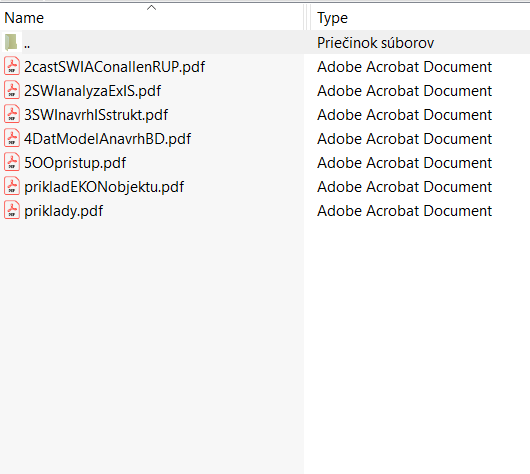Select the 5OOpristup.pdf file name

pyautogui.click(x=75, y=163)
